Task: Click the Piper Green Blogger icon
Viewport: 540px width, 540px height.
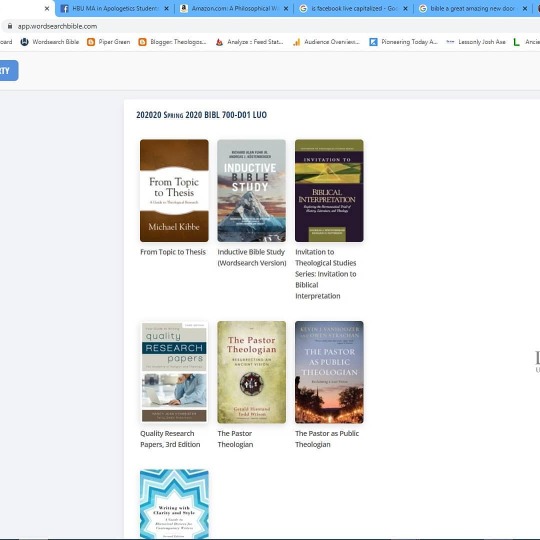Action: 91,42
